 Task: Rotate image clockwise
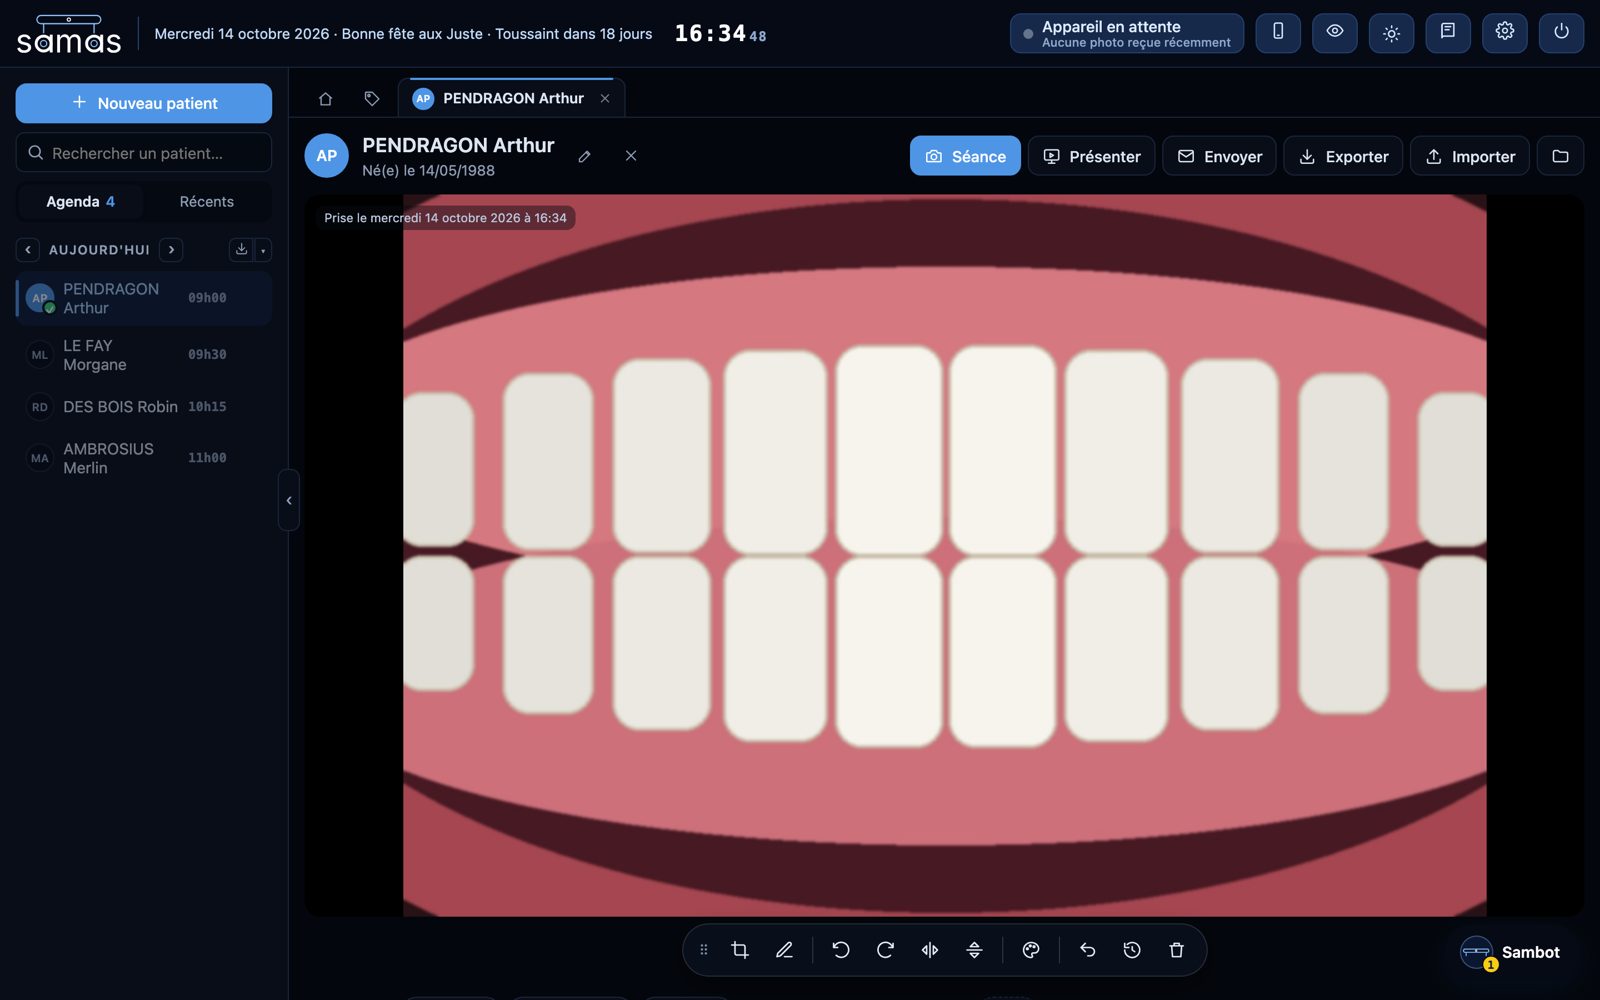click(885, 950)
